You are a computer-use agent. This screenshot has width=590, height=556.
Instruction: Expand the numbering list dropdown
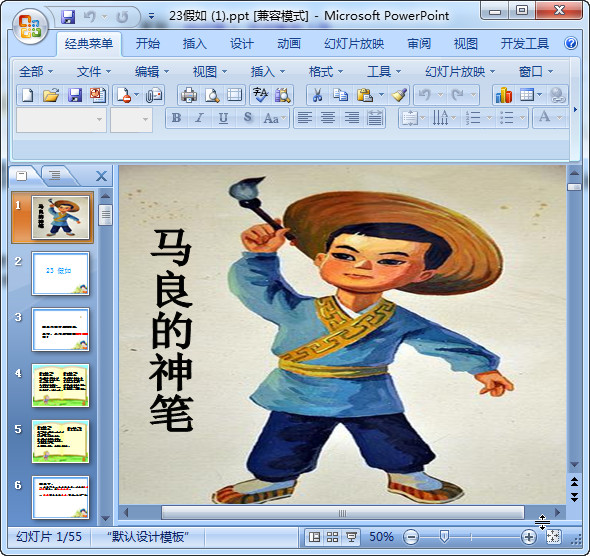[490, 118]
